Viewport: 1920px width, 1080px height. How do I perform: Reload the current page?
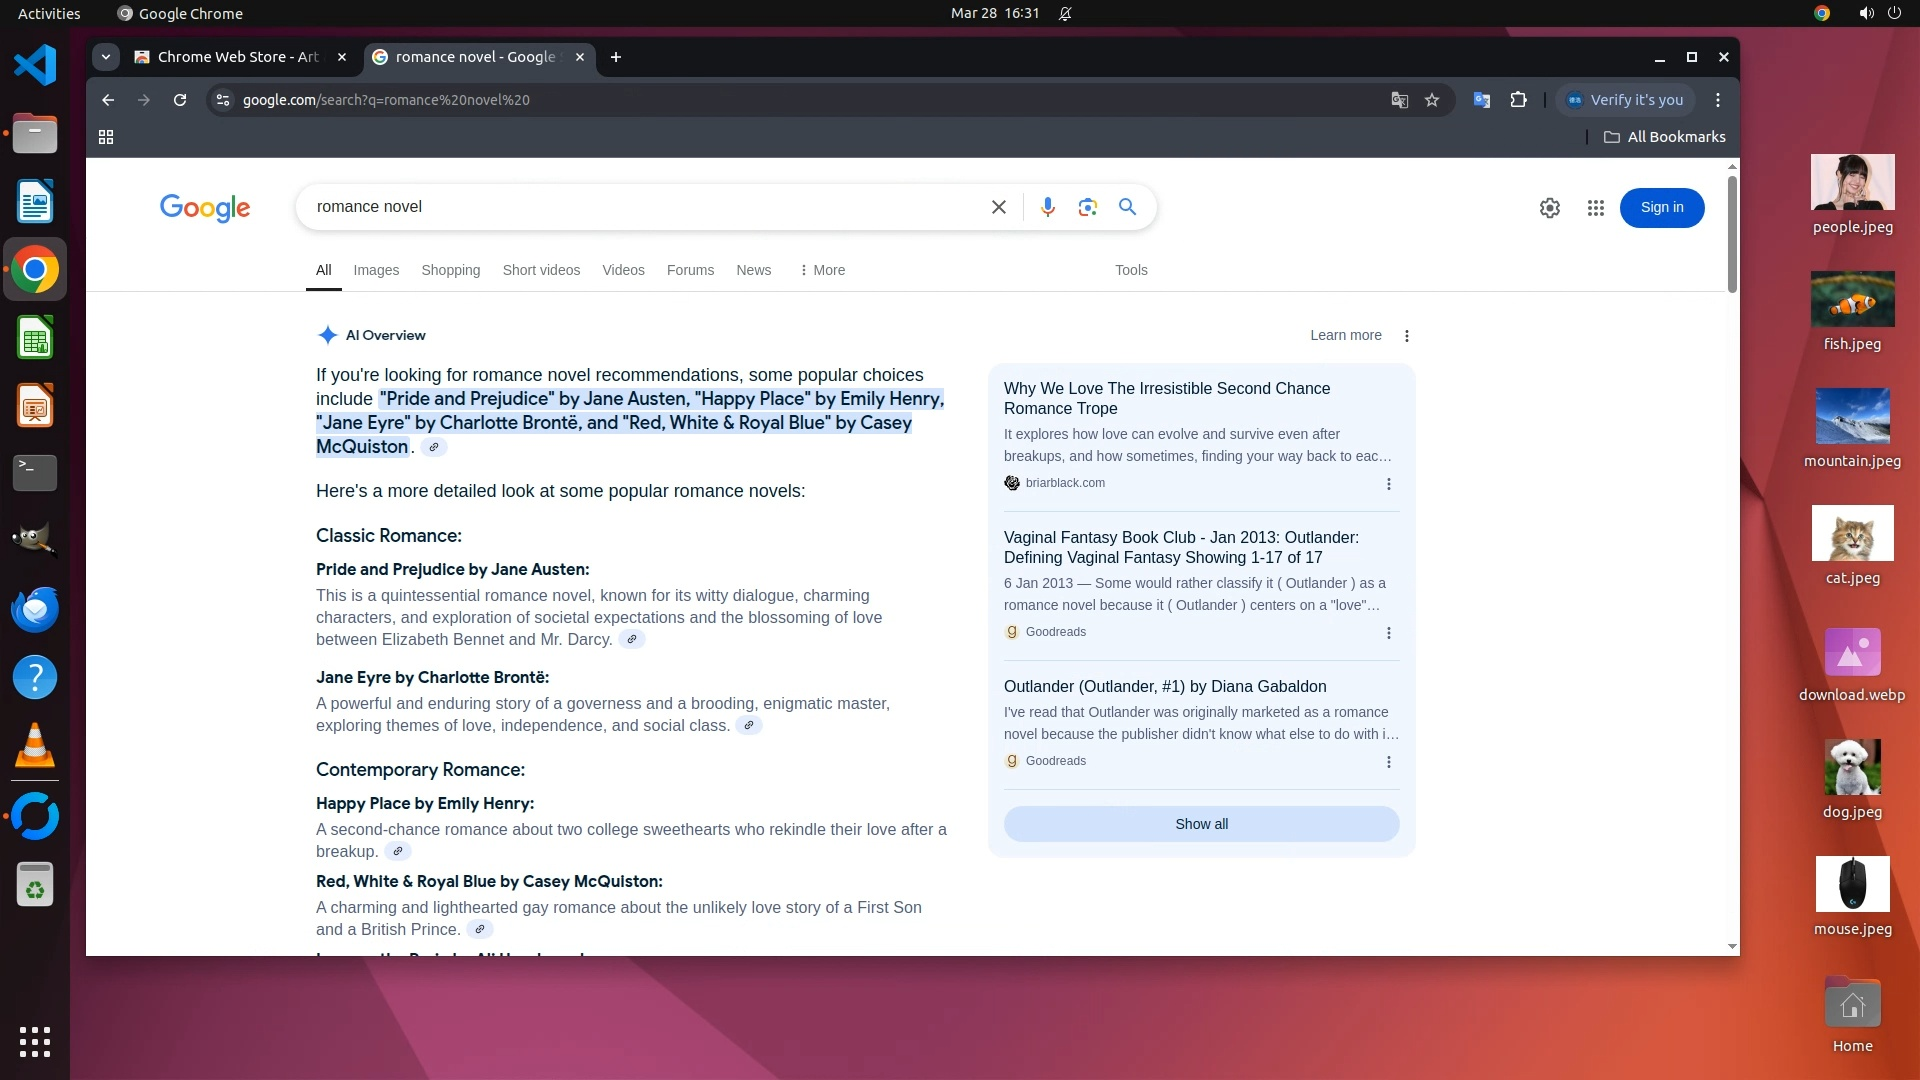(x=180, y=100)
